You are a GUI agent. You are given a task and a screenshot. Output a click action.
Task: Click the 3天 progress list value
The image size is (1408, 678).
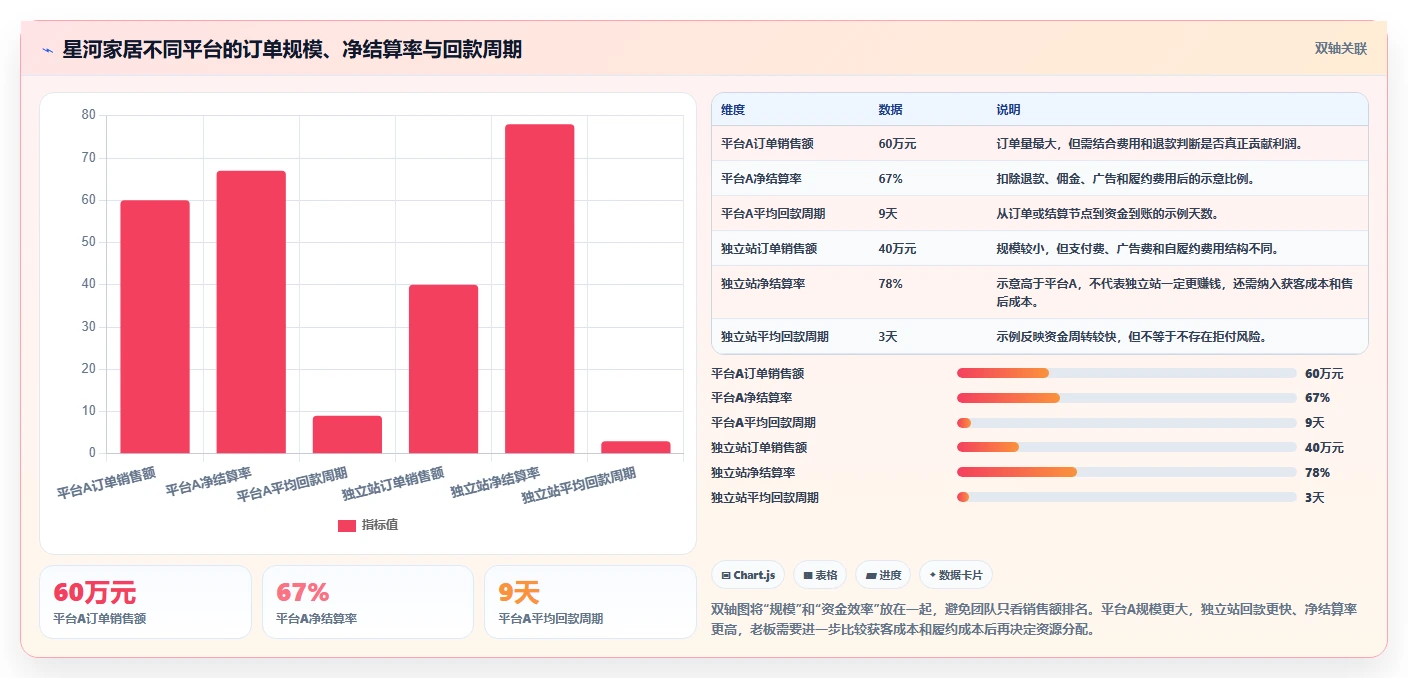[x=1314, y=497]
